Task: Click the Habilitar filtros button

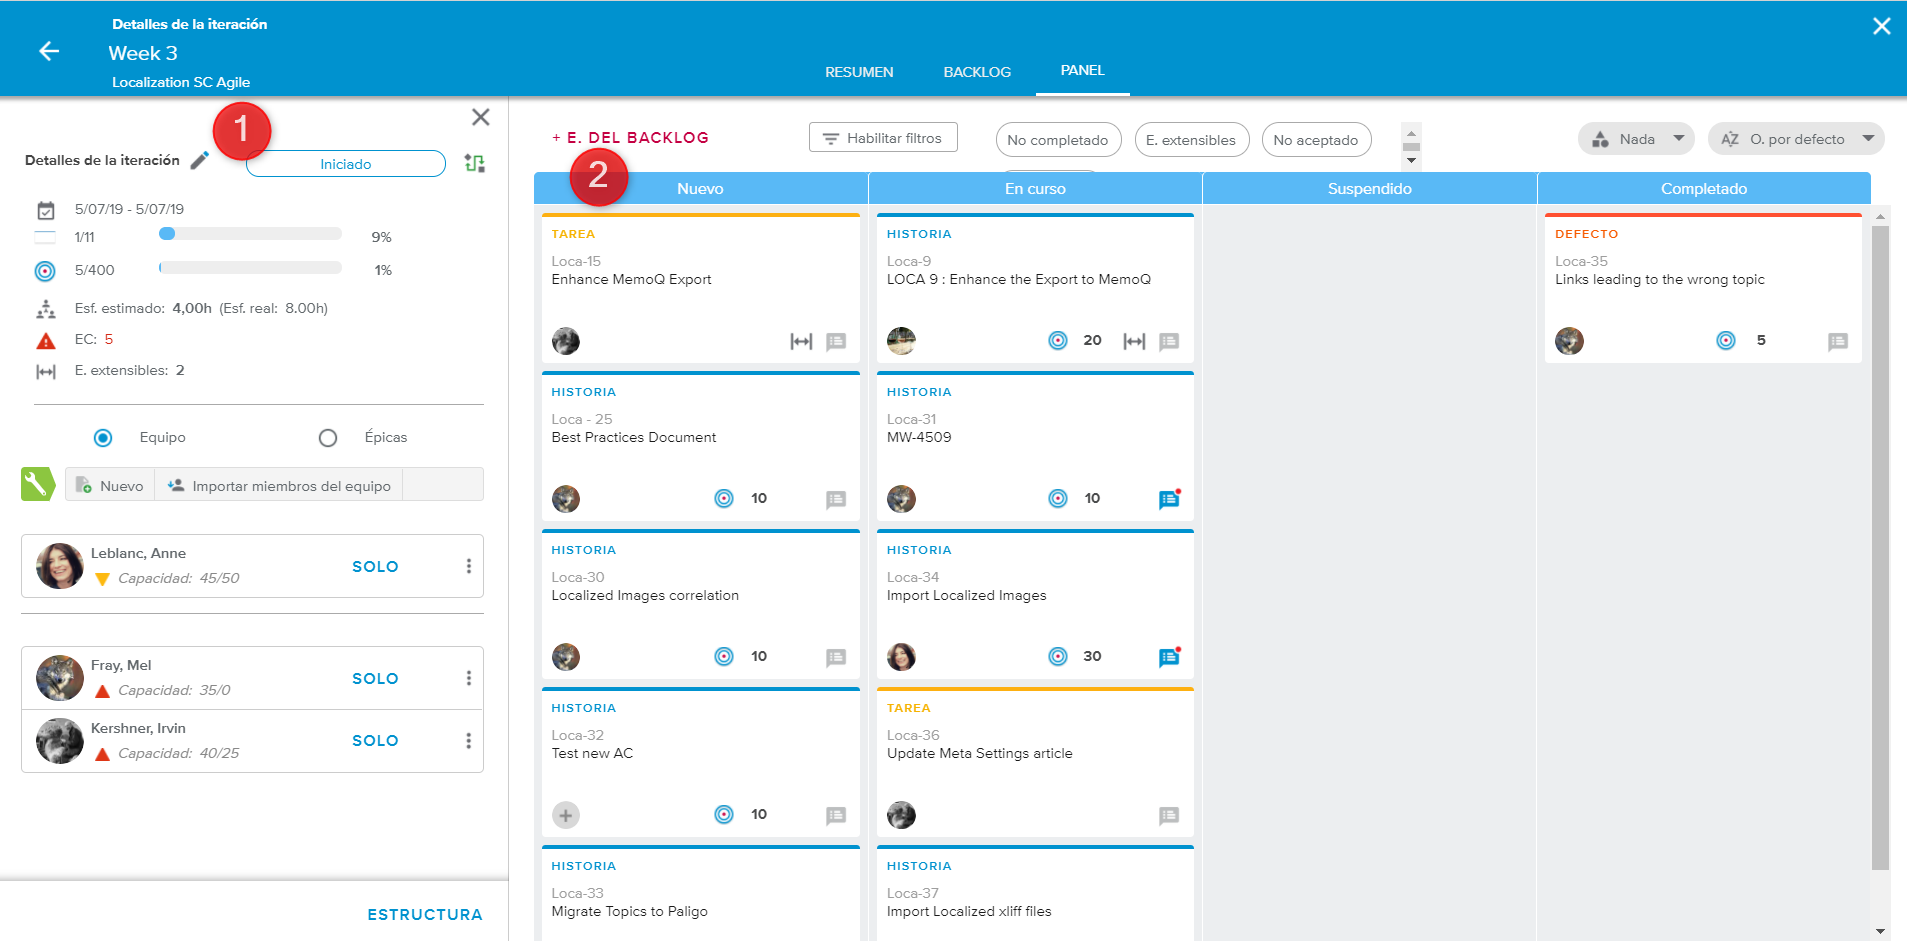Action: click(883, 138)
